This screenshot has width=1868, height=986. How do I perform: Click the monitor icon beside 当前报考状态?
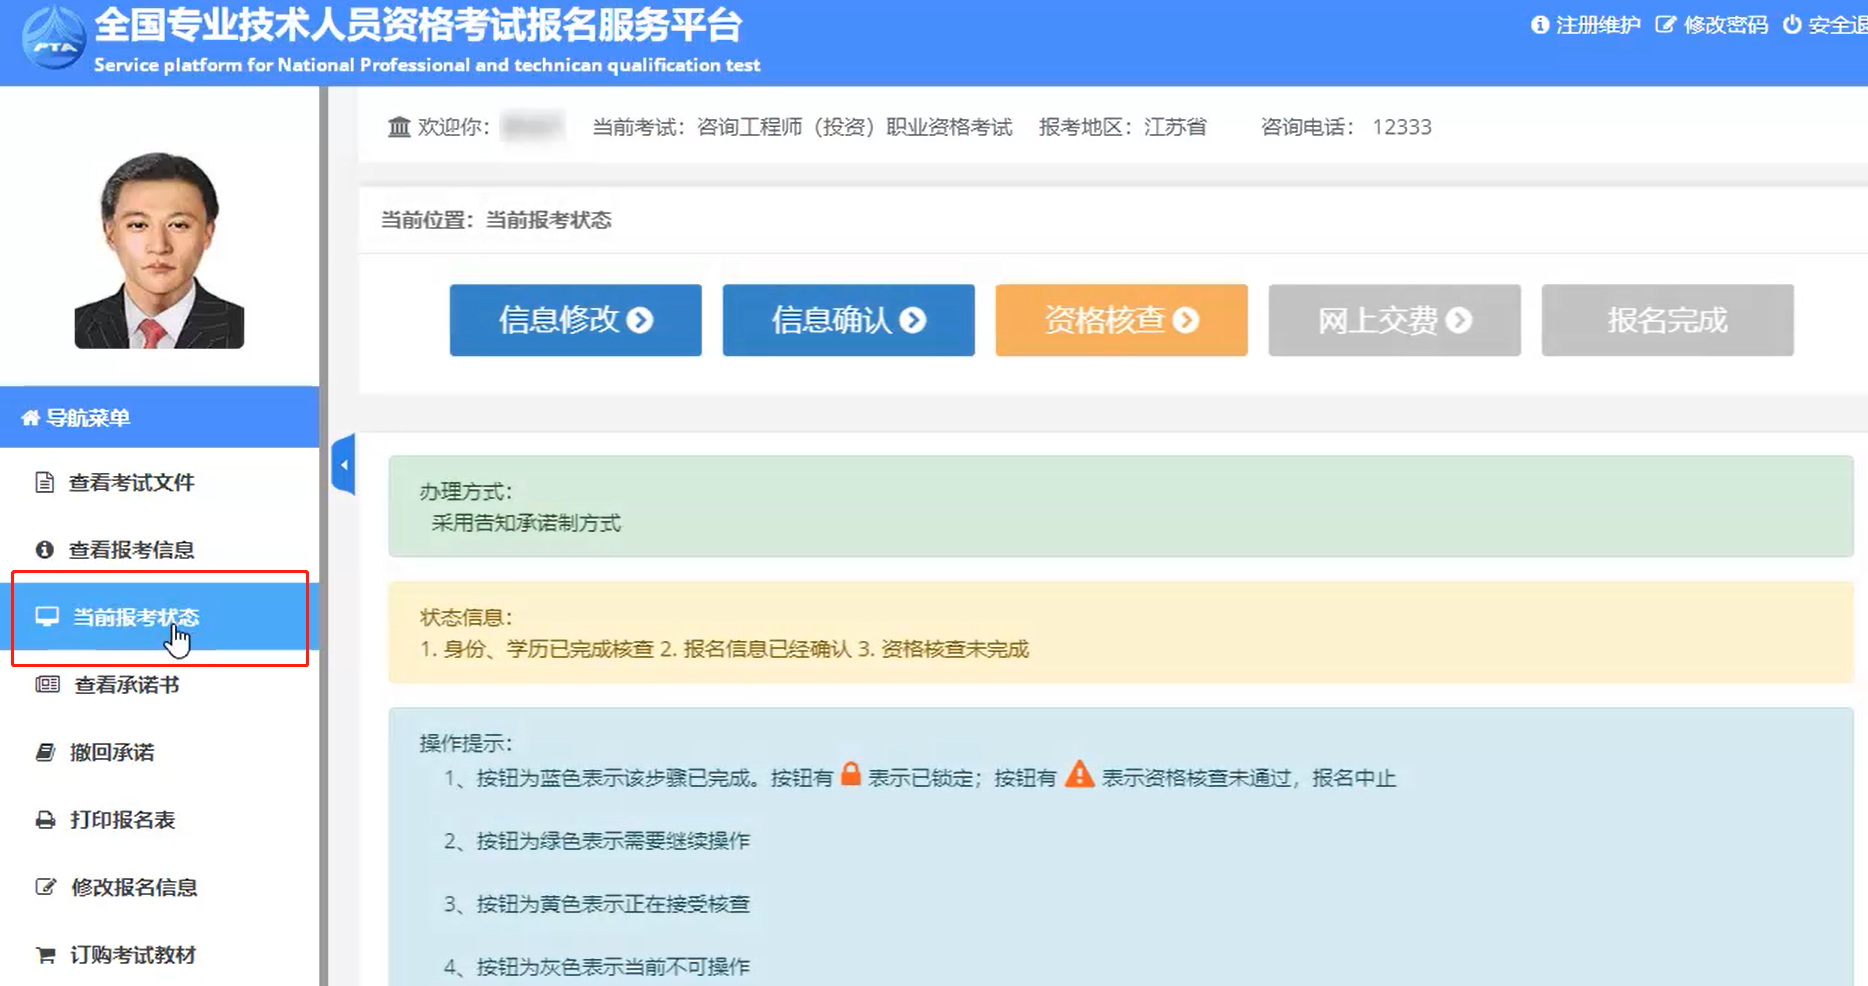pyautogui.click(x=47, y=617)
